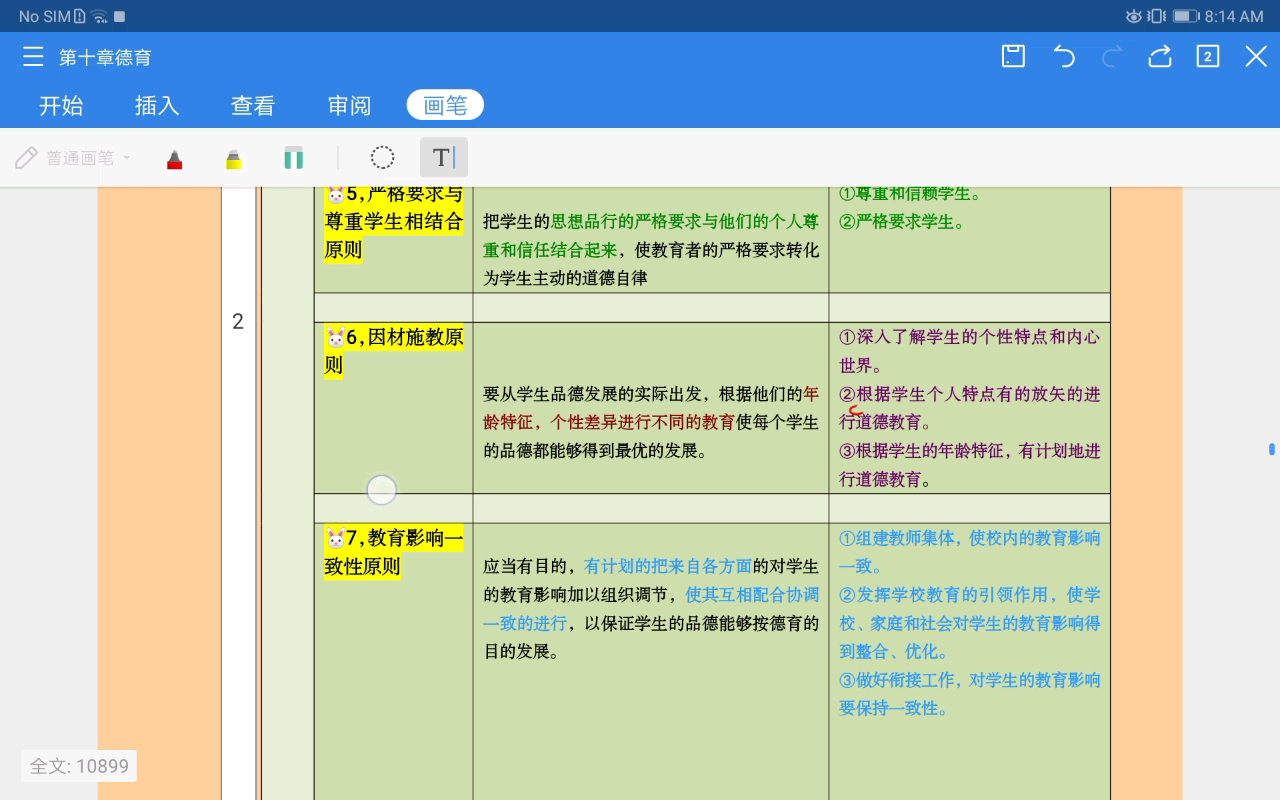Click the text 目的发展。
Viewport: 1280px width, 800px height.
[x=521, y=652]
